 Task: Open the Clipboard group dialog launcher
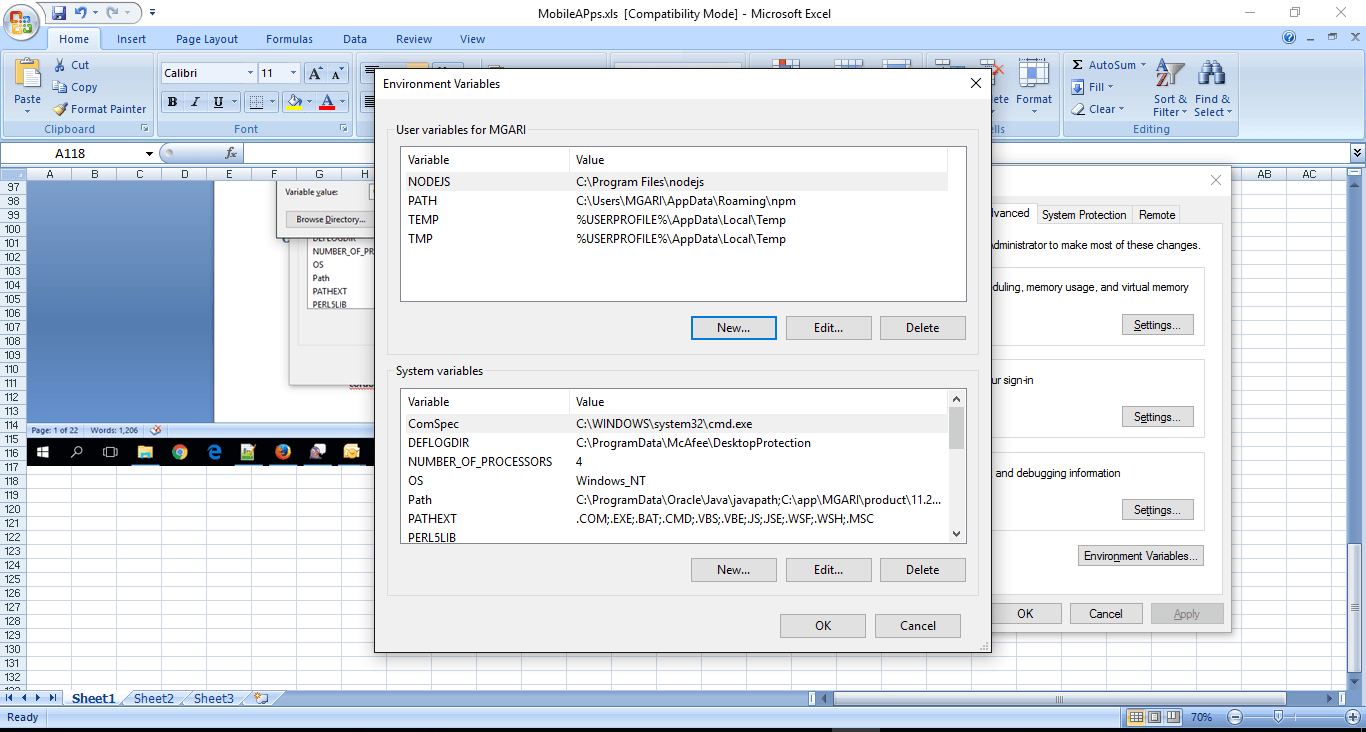click(x=145, y=129)
